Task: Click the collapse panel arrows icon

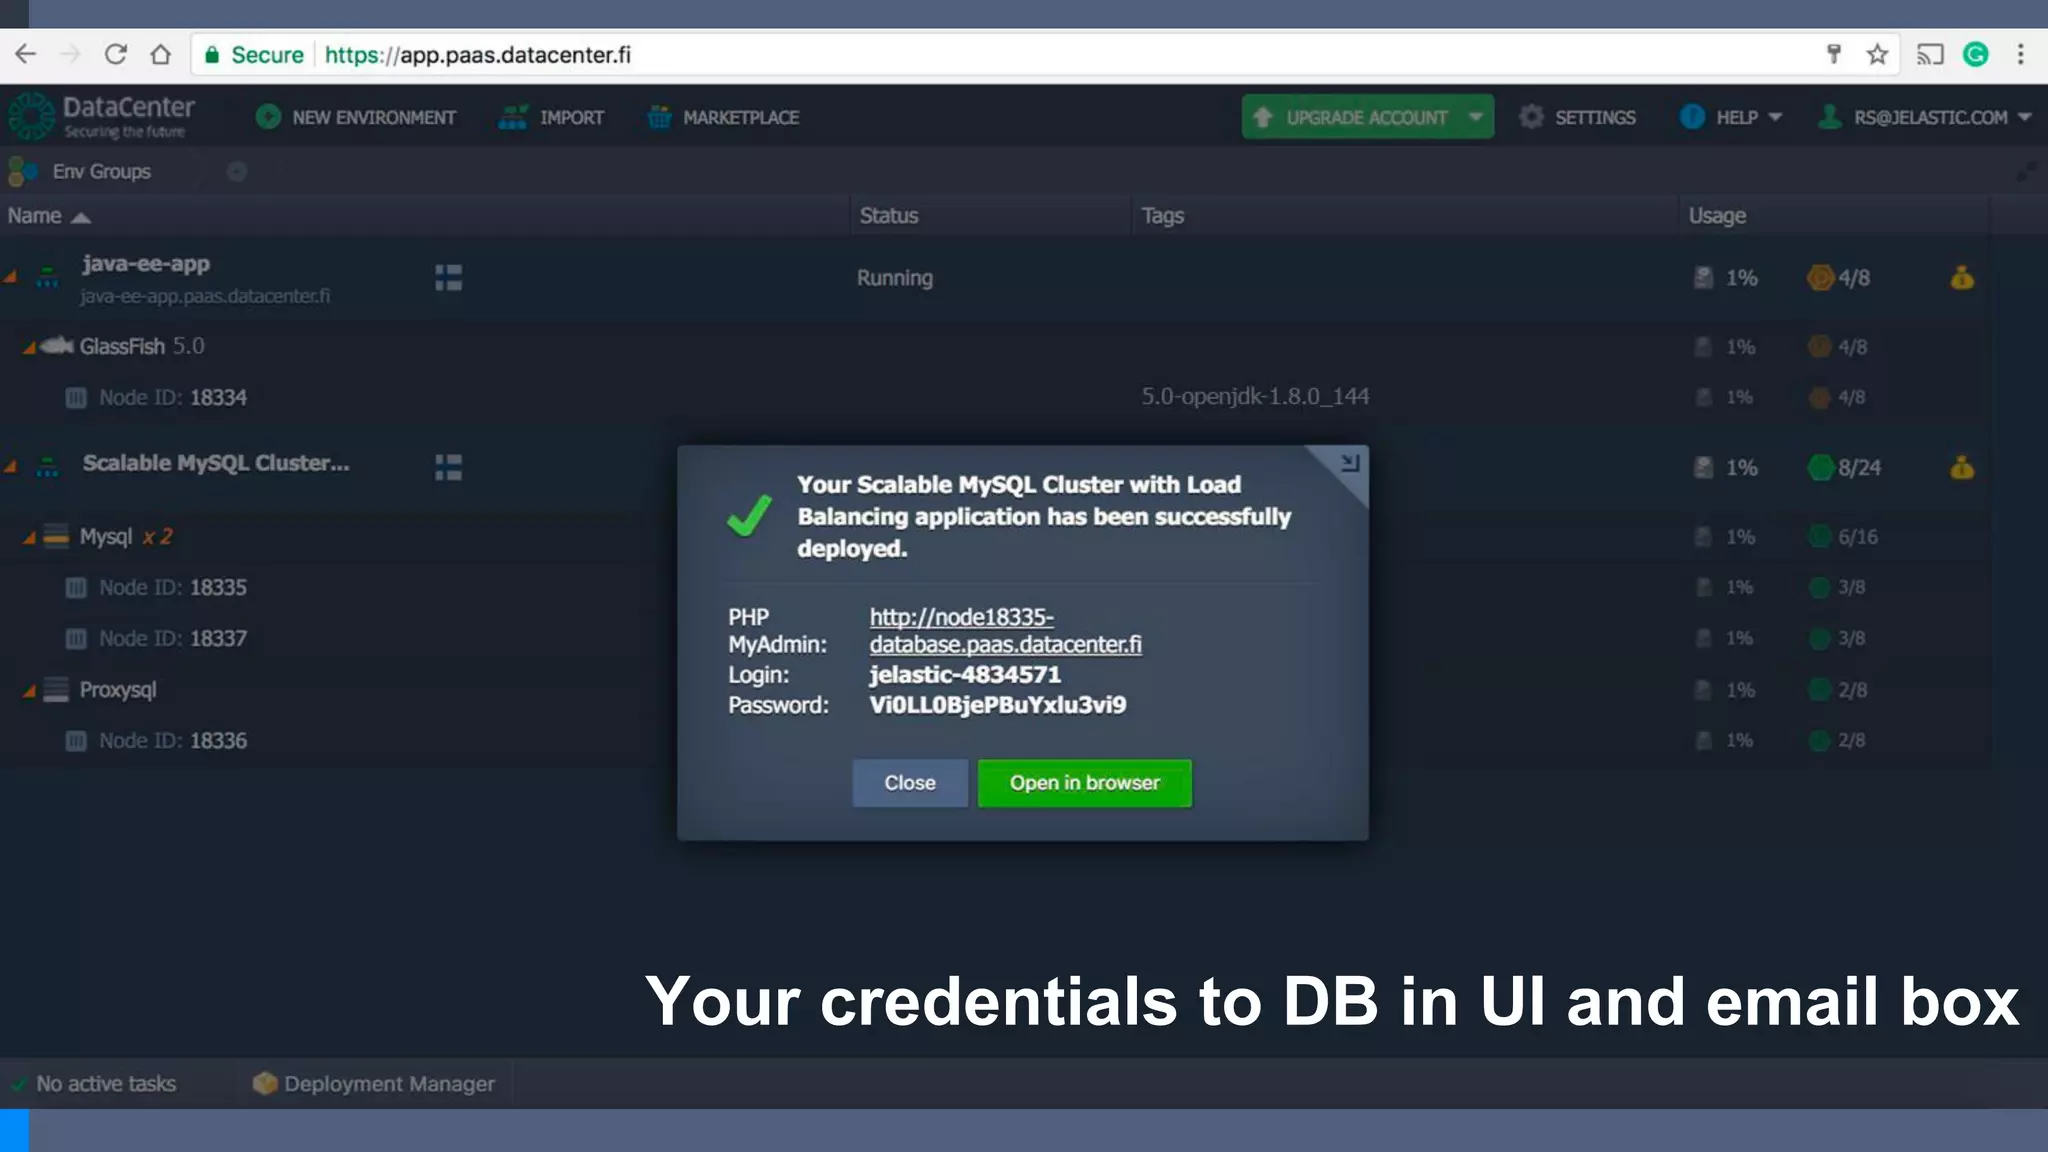Action: [x=2025, y=172]
